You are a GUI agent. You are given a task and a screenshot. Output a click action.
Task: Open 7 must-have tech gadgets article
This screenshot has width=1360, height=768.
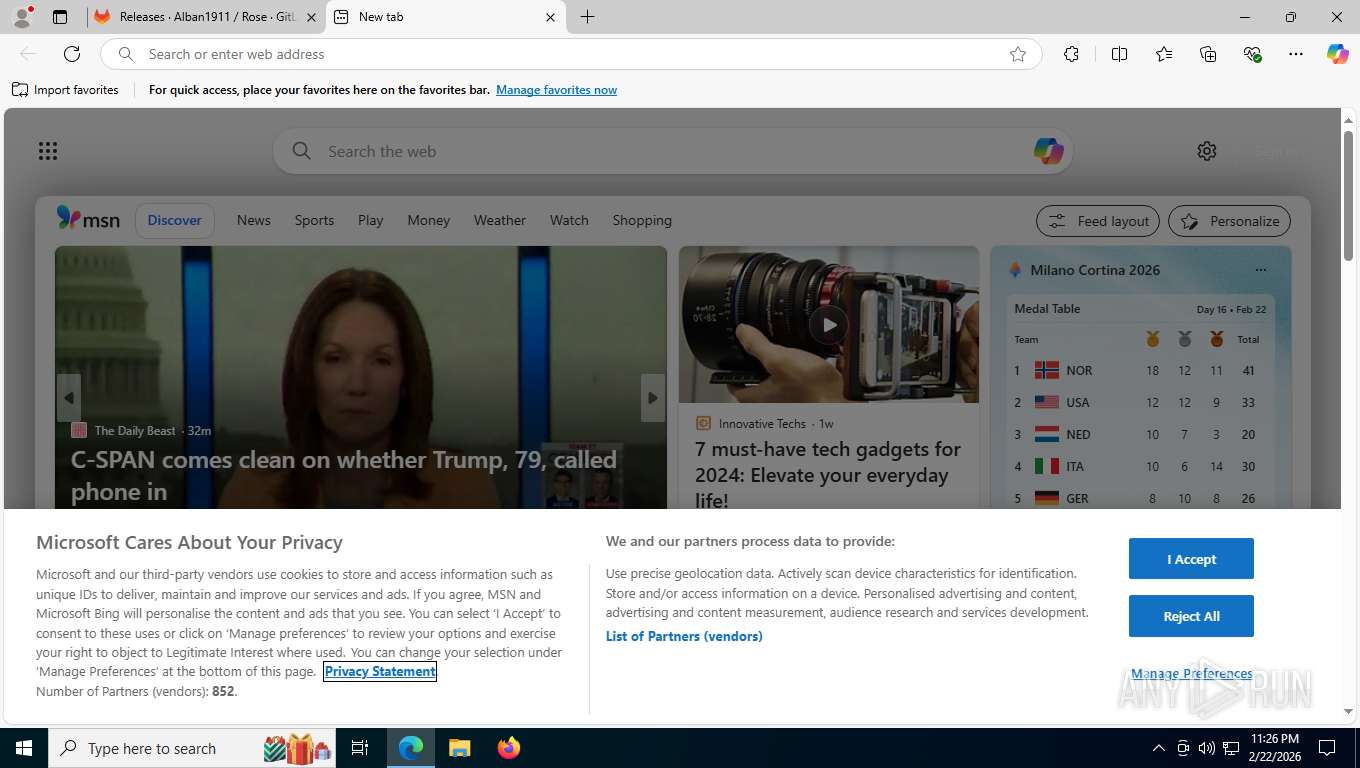pos(828,474)
